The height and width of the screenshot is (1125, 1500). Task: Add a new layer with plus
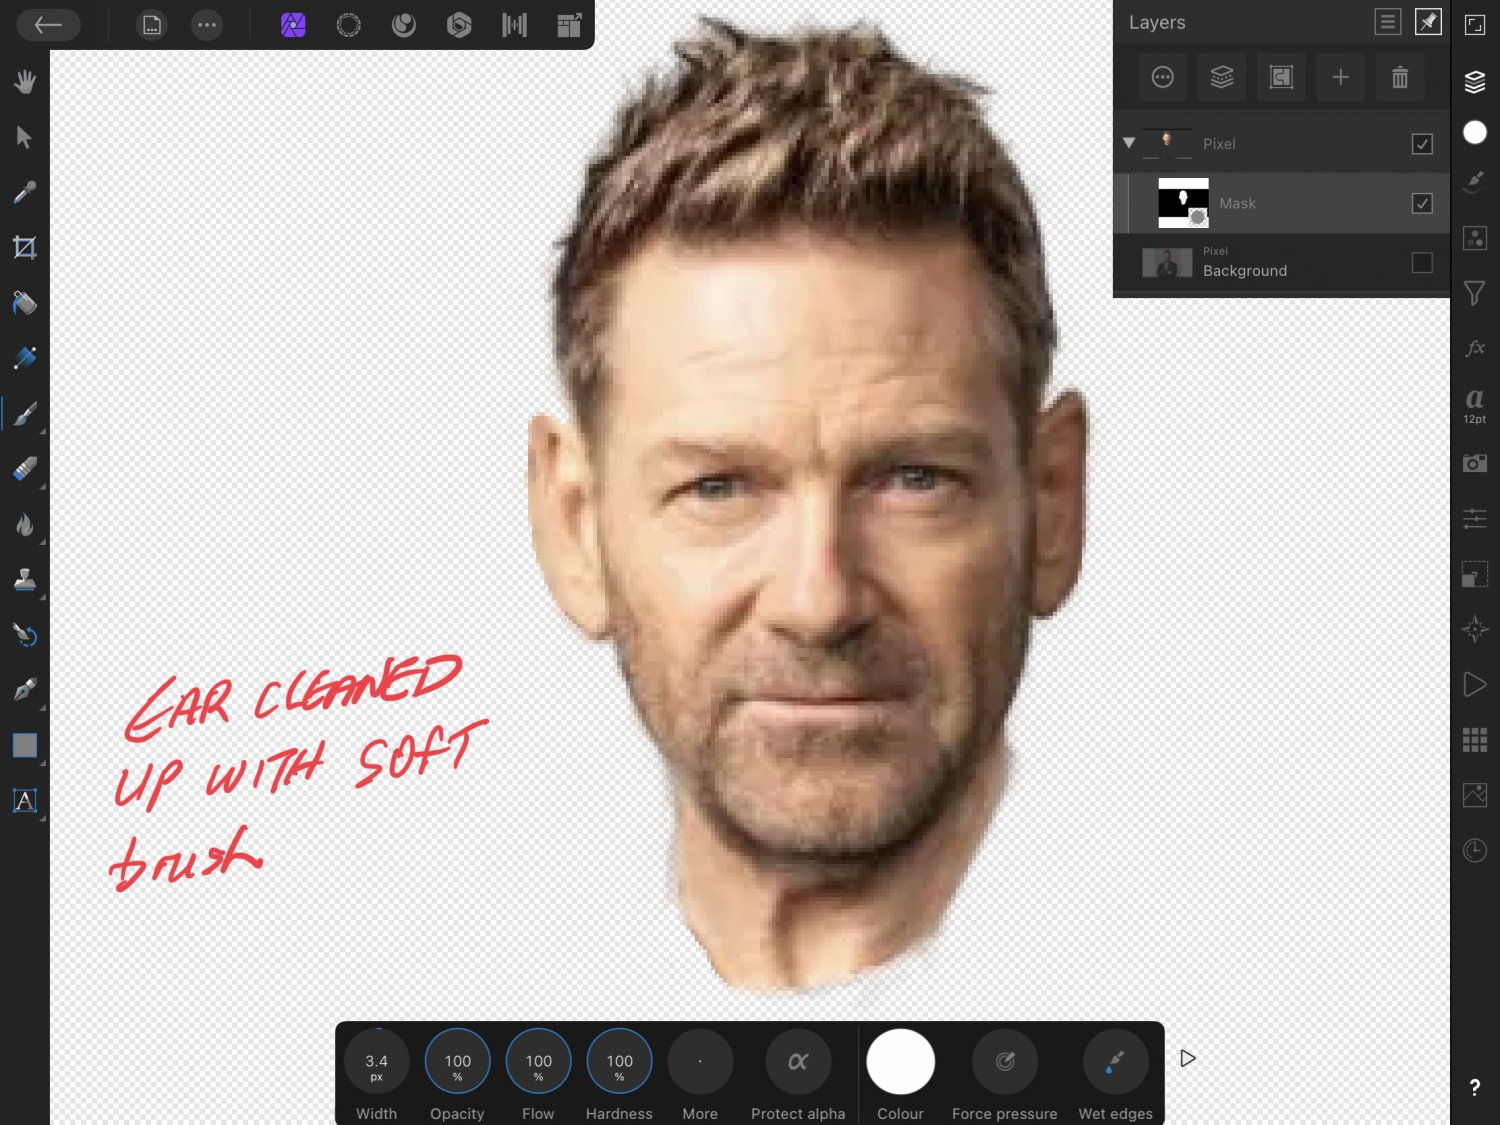pyautogui.click(x=1341, y=77)
